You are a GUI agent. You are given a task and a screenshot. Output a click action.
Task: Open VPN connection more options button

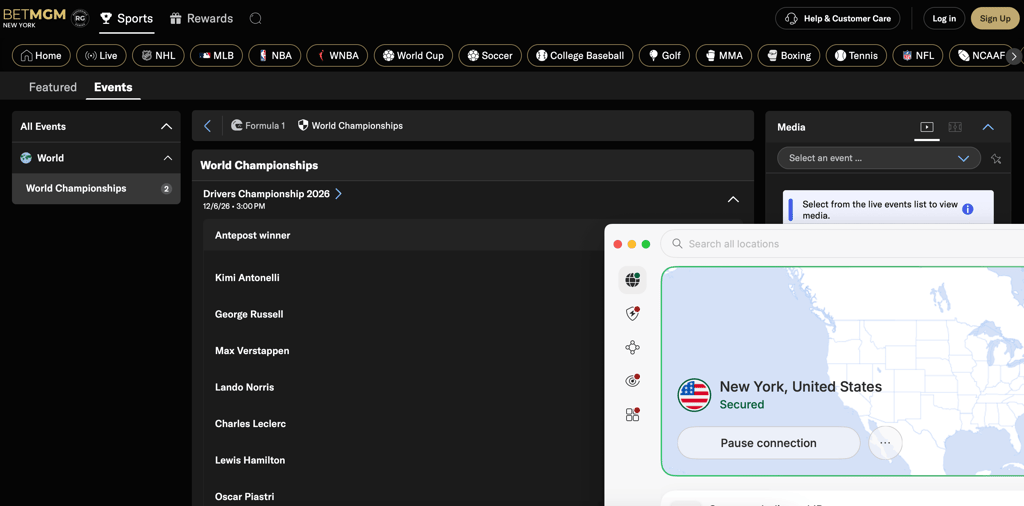[x=886, y=443]
